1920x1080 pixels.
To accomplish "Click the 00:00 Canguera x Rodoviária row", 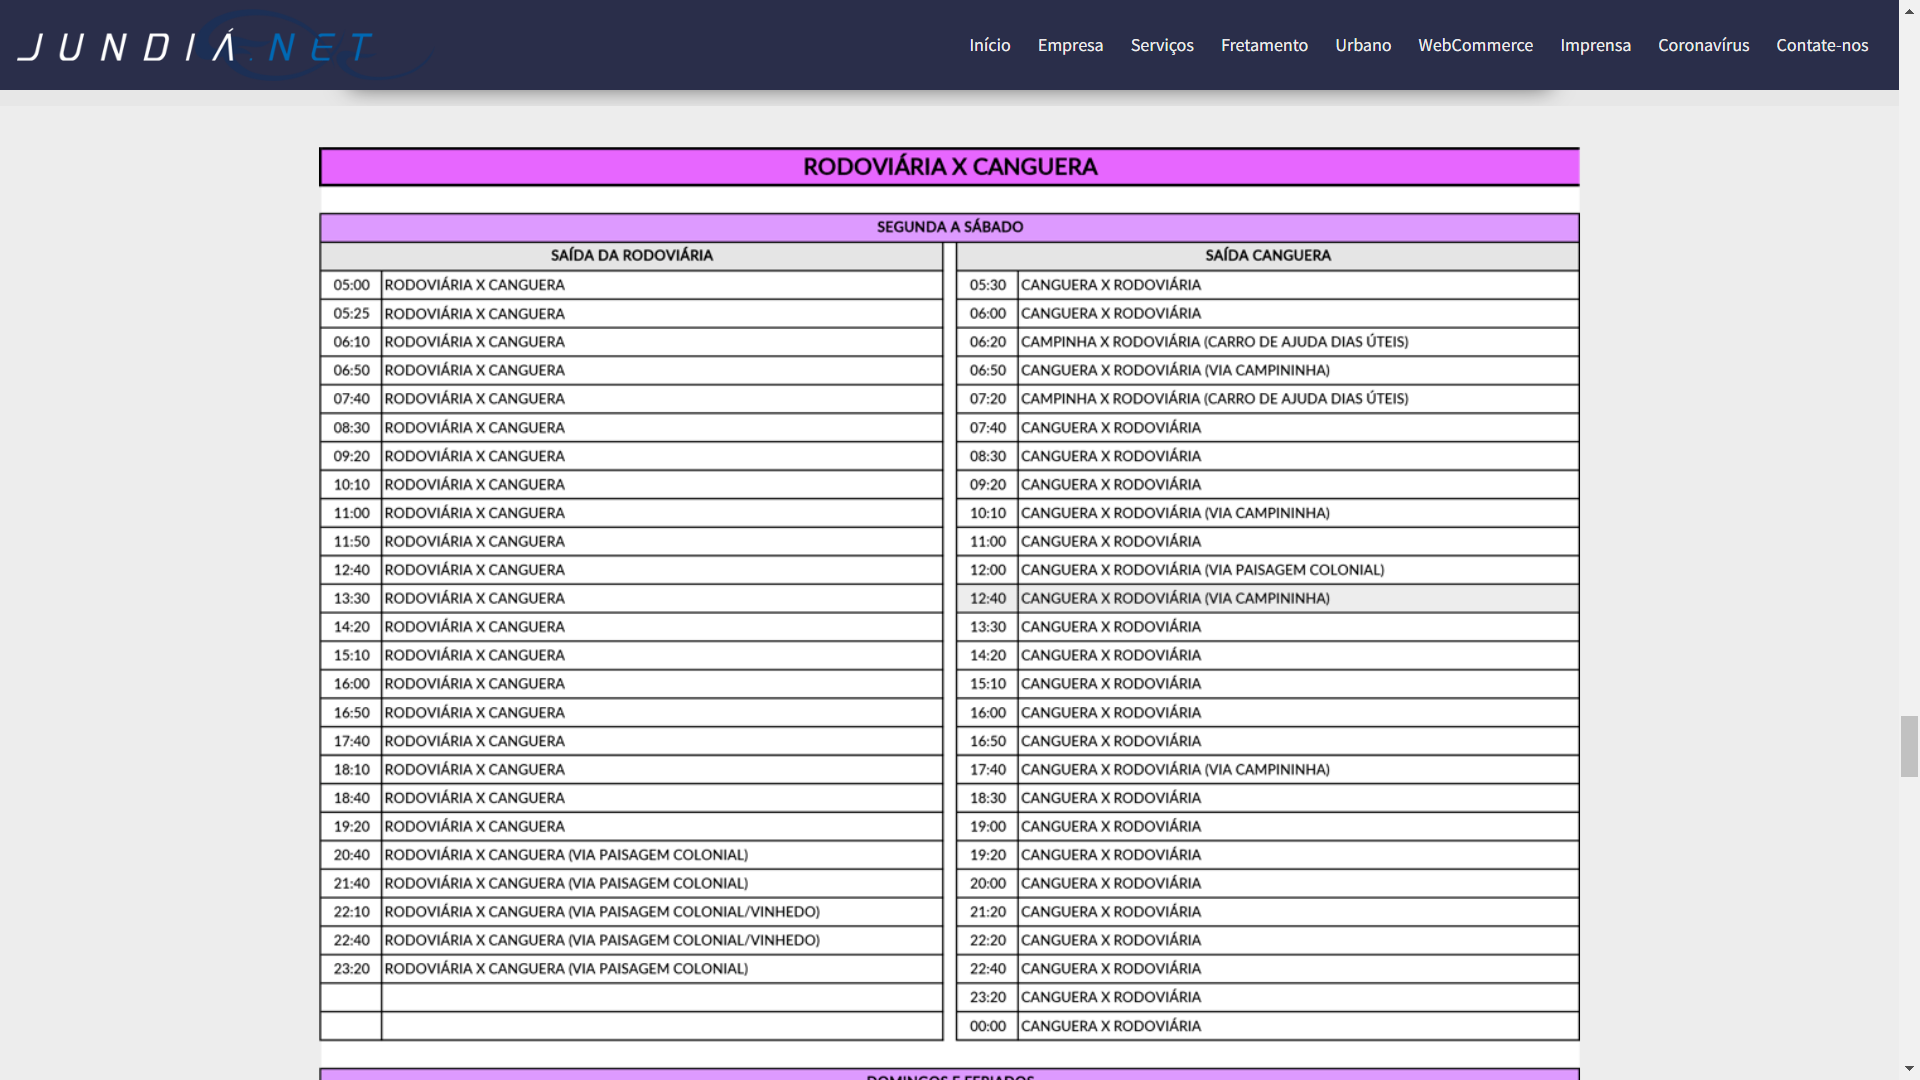I will coord(1110,1026).
